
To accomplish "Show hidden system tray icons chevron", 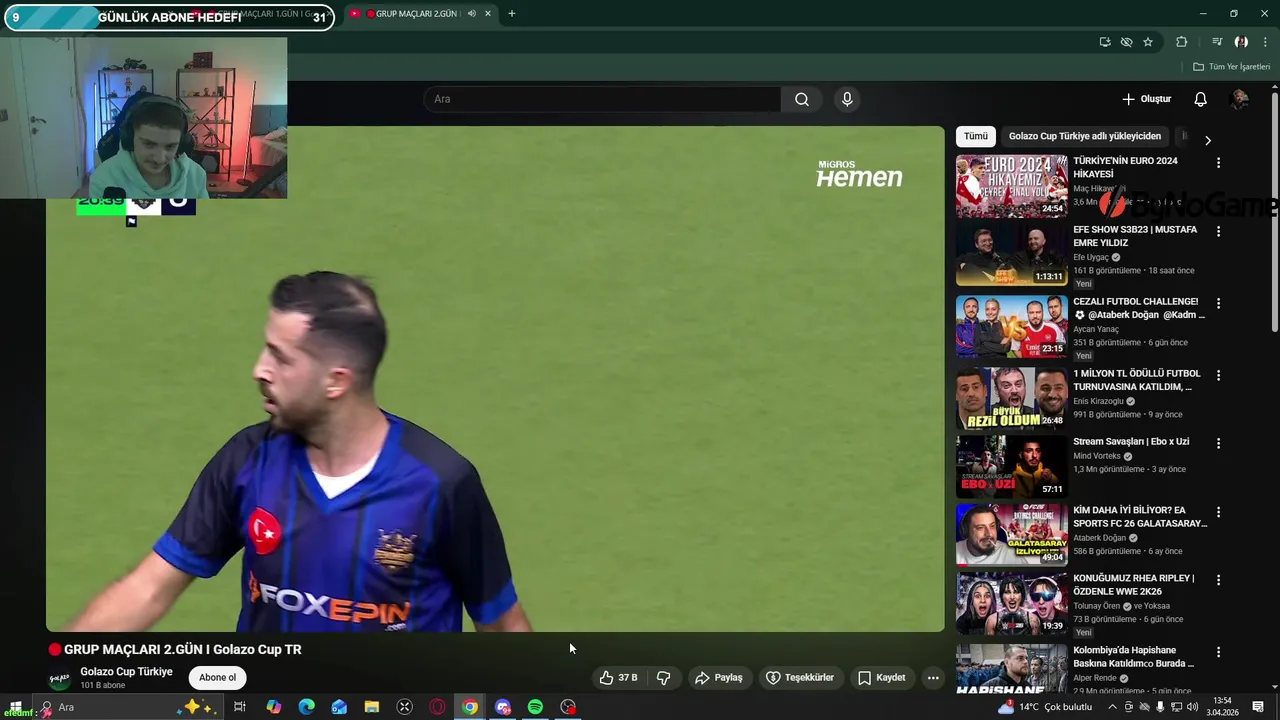I will 1112,707.
